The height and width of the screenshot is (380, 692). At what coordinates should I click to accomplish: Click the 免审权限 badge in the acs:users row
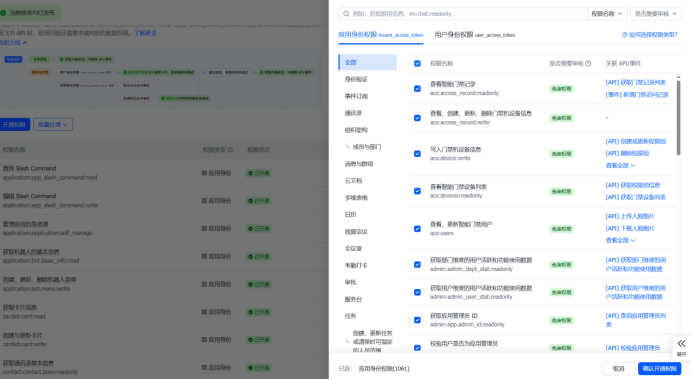561,229
